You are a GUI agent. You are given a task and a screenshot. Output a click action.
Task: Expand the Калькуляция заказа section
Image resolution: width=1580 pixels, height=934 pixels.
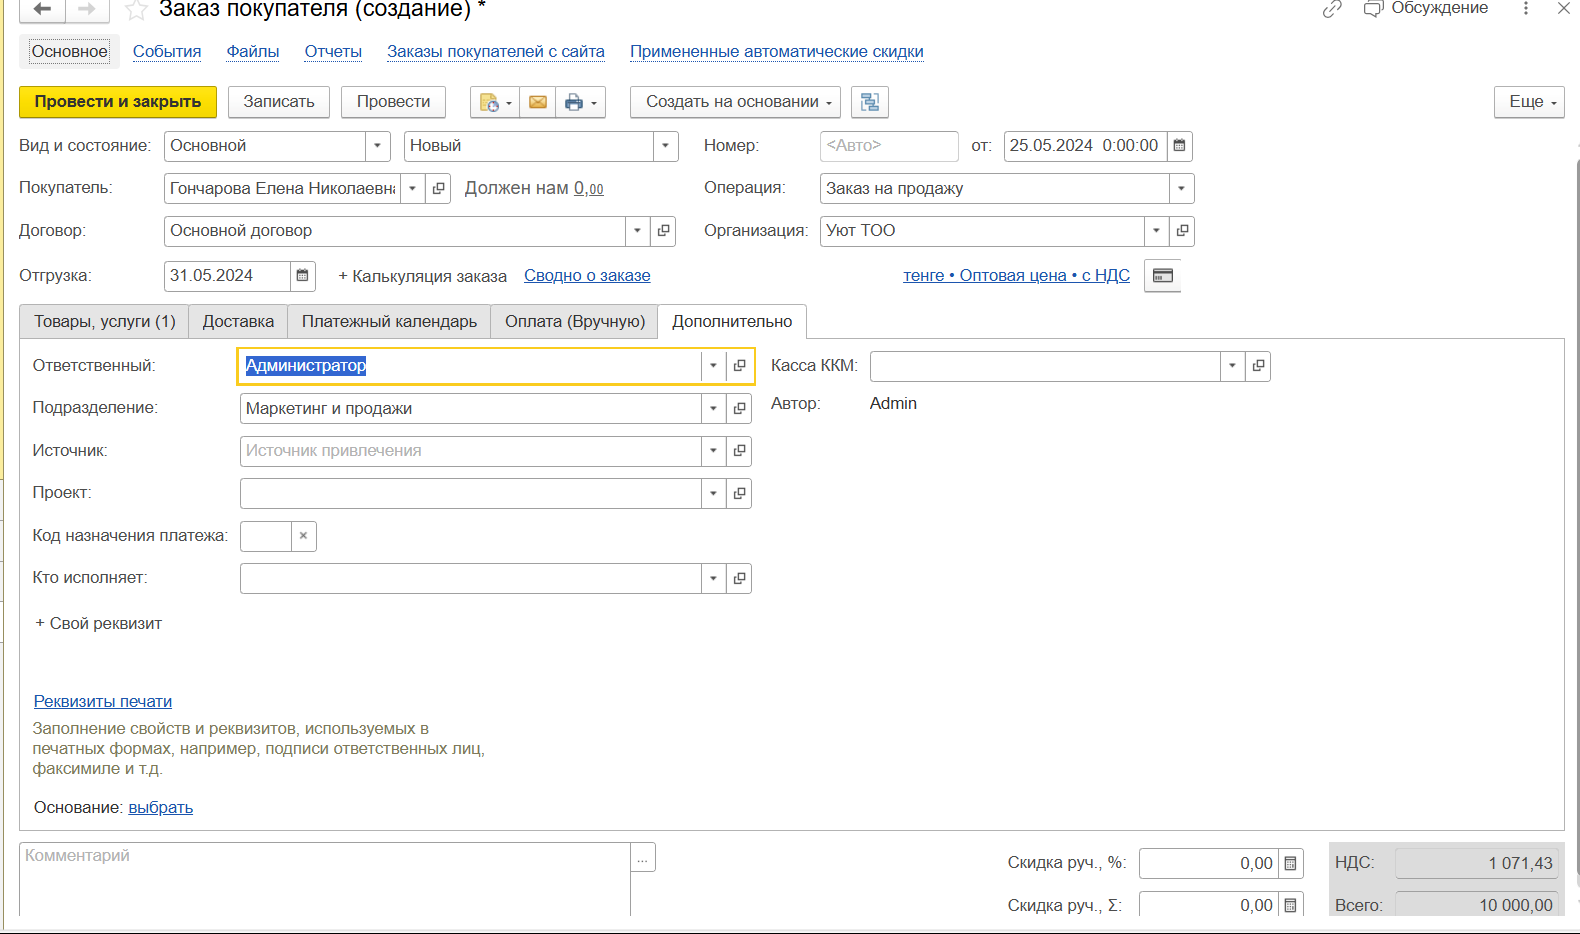point(422,276)
